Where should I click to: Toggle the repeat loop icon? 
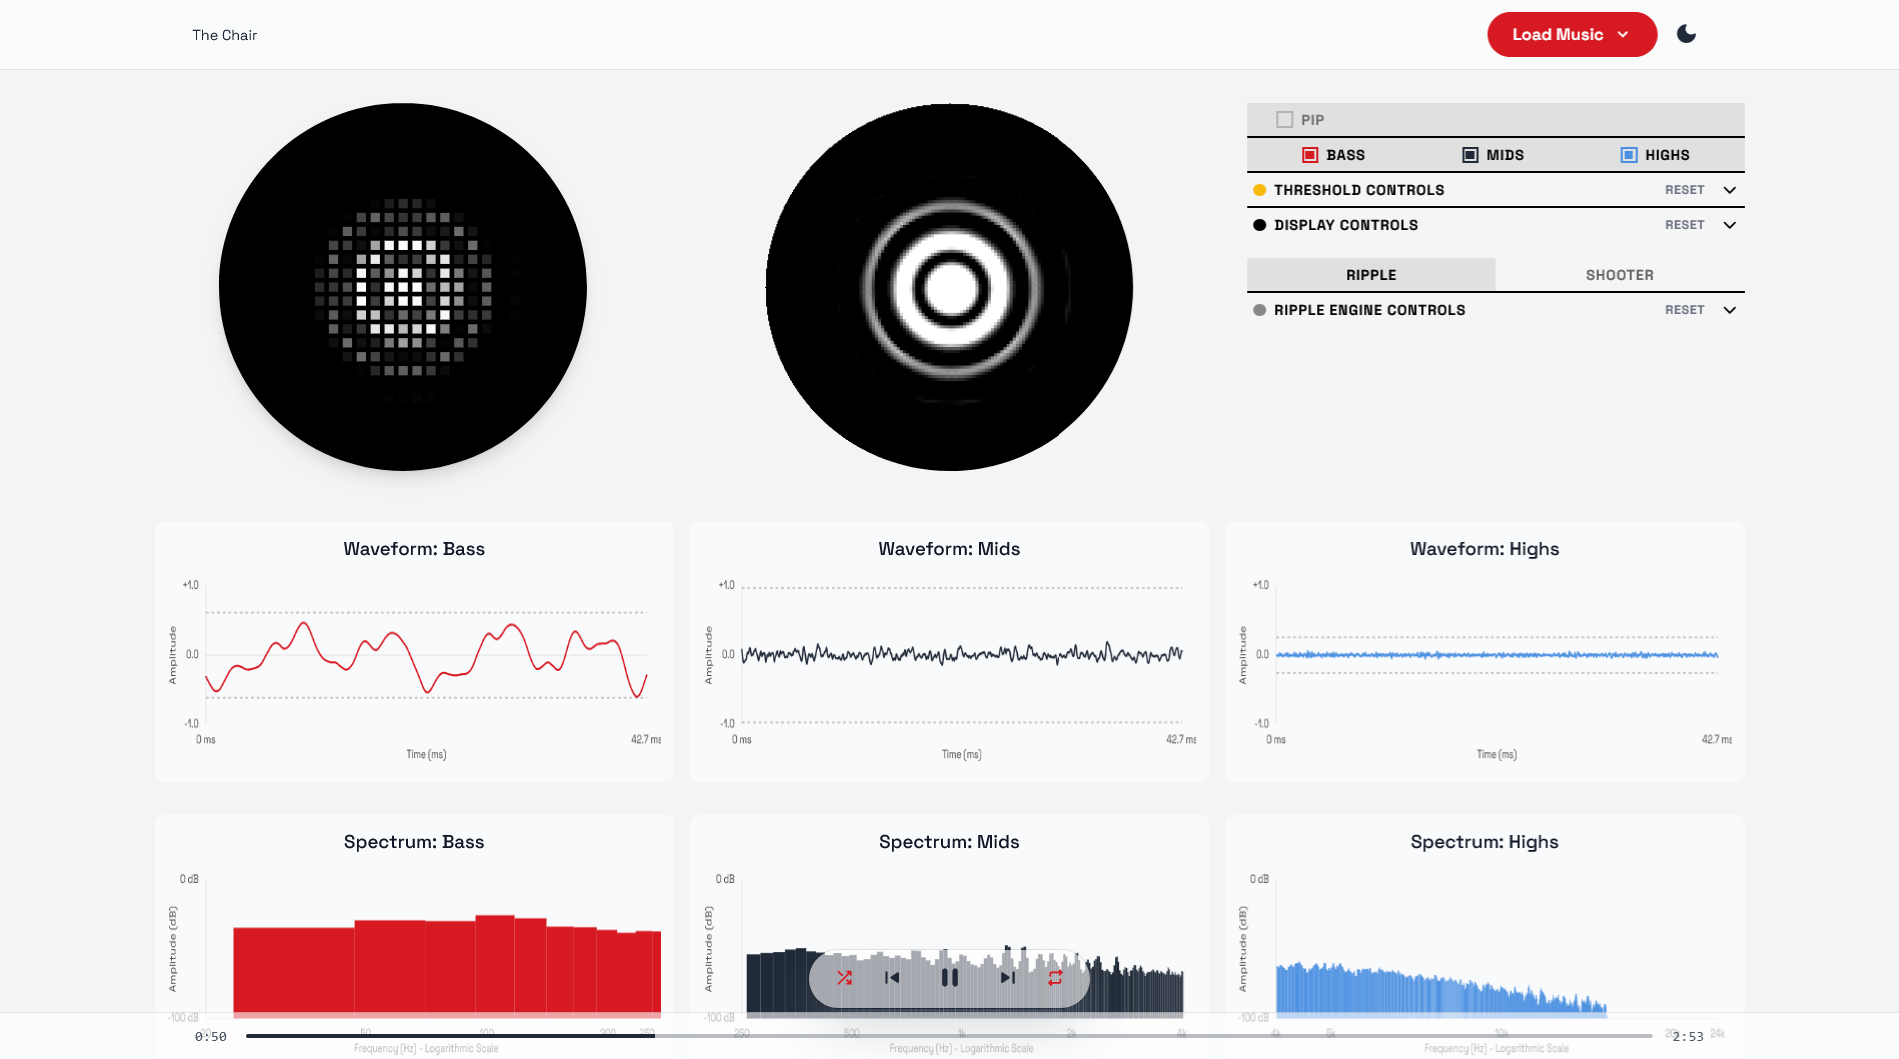(x=1055, y=978)
